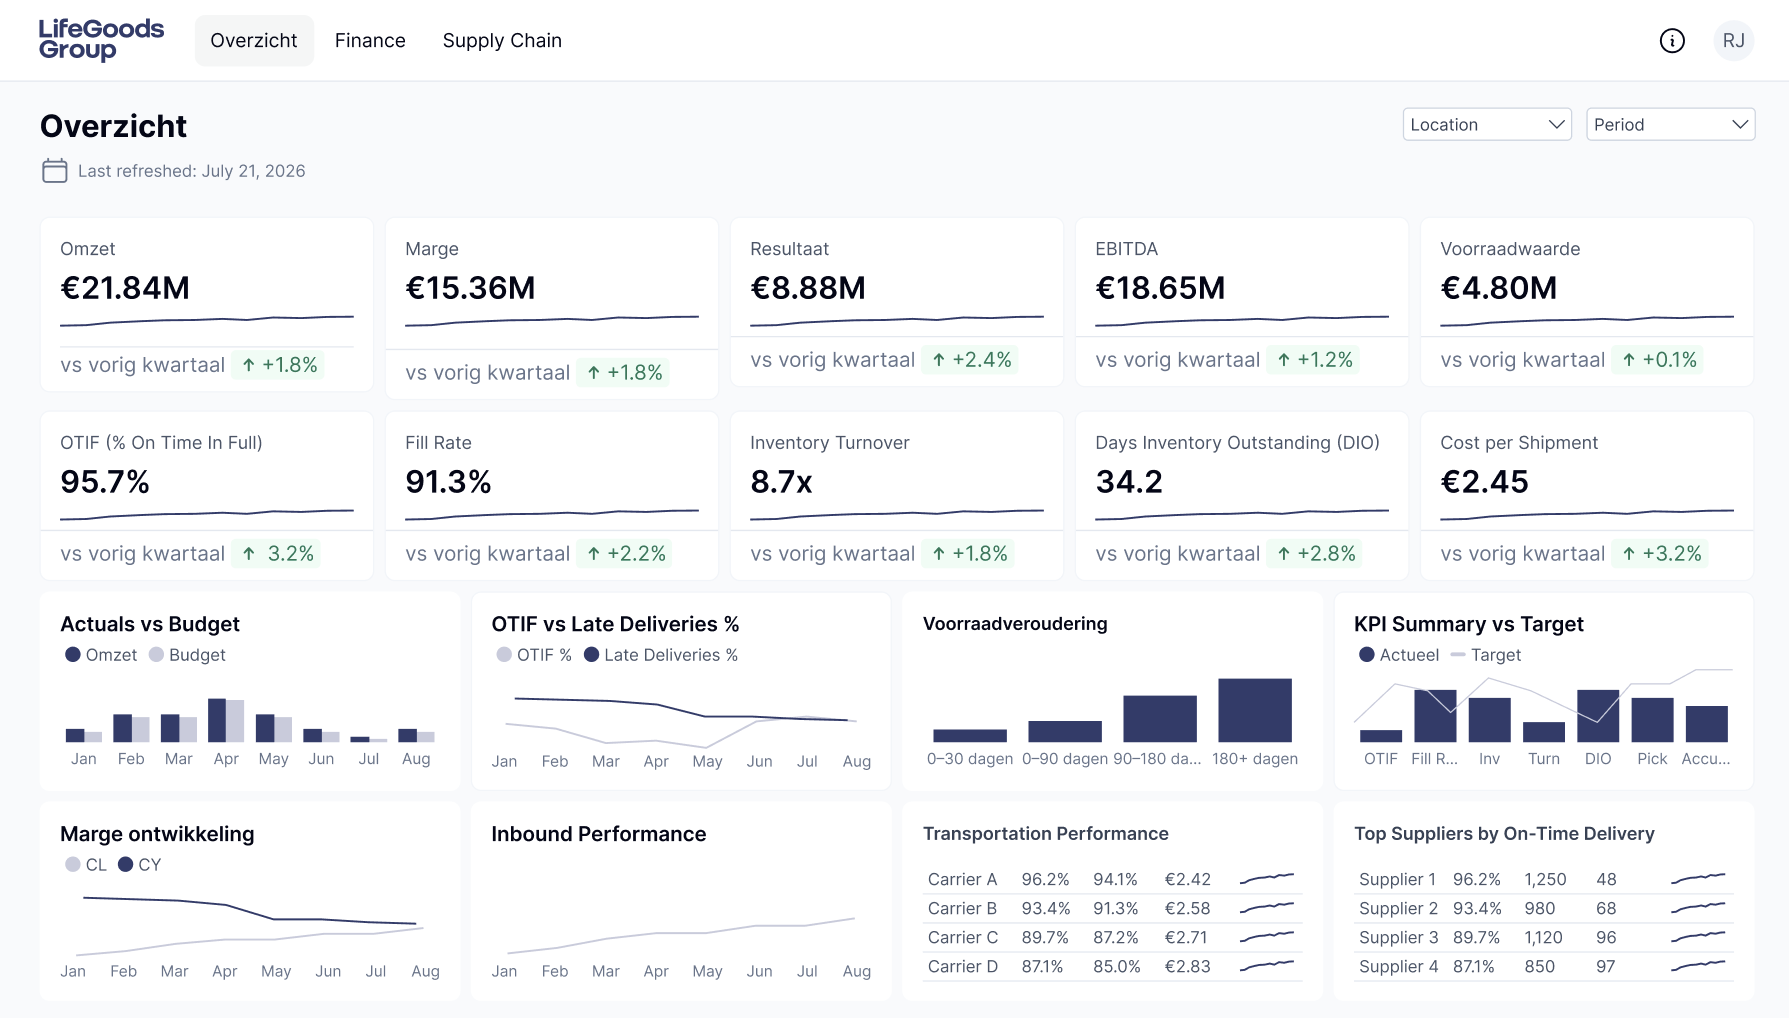Click the Supplier 3 sparkline
Screen dimensions: 1789x1018
(1698, 937)
